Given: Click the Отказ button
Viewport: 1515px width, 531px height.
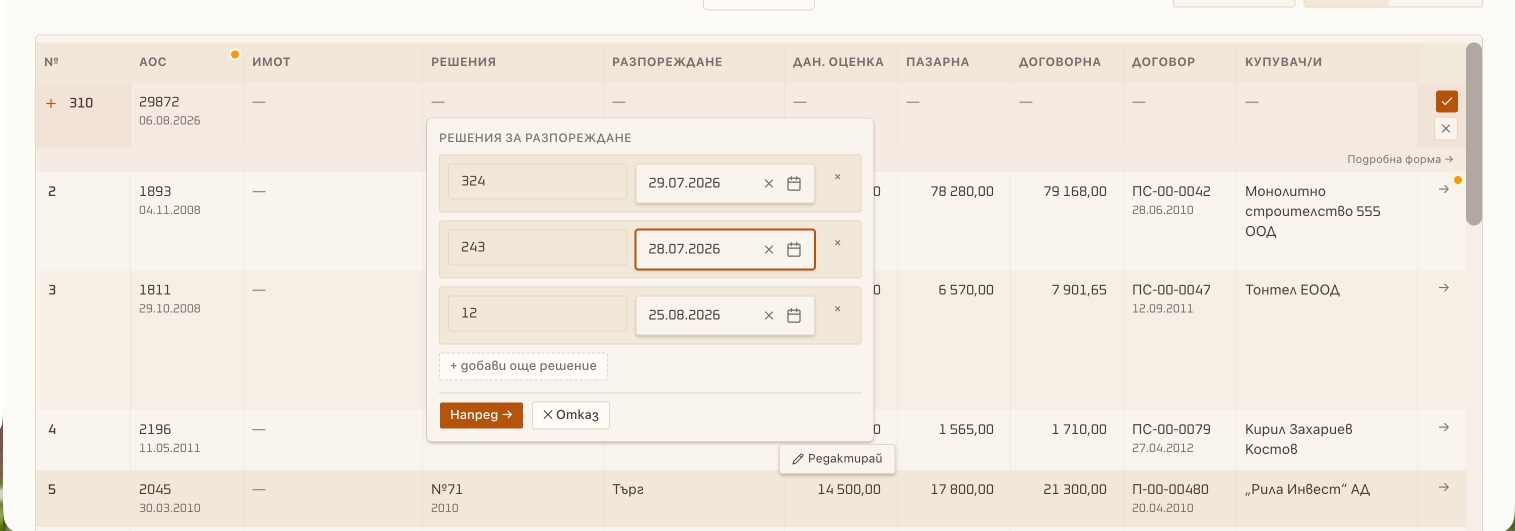Looking at the screenshot, I should 571,415.
